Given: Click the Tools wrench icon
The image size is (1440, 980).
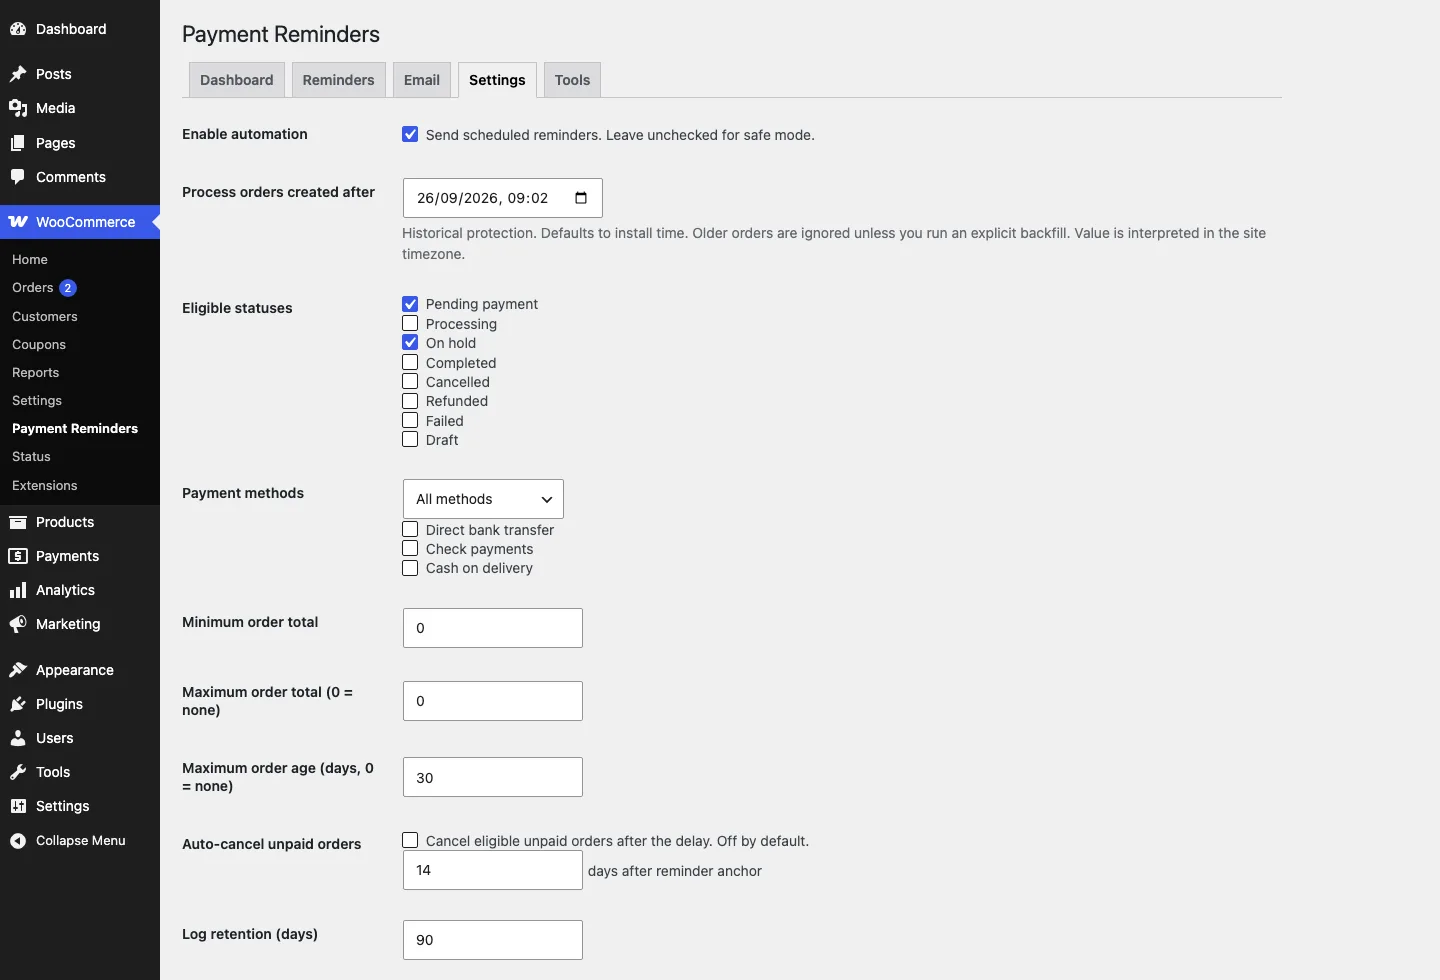Looking at the screenshot, I should point(18,772).
